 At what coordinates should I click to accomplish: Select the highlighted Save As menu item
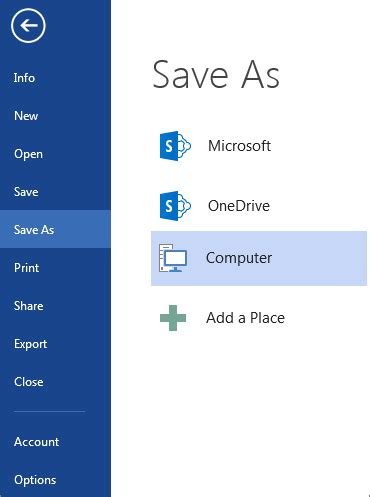click(x=55, y=229)
